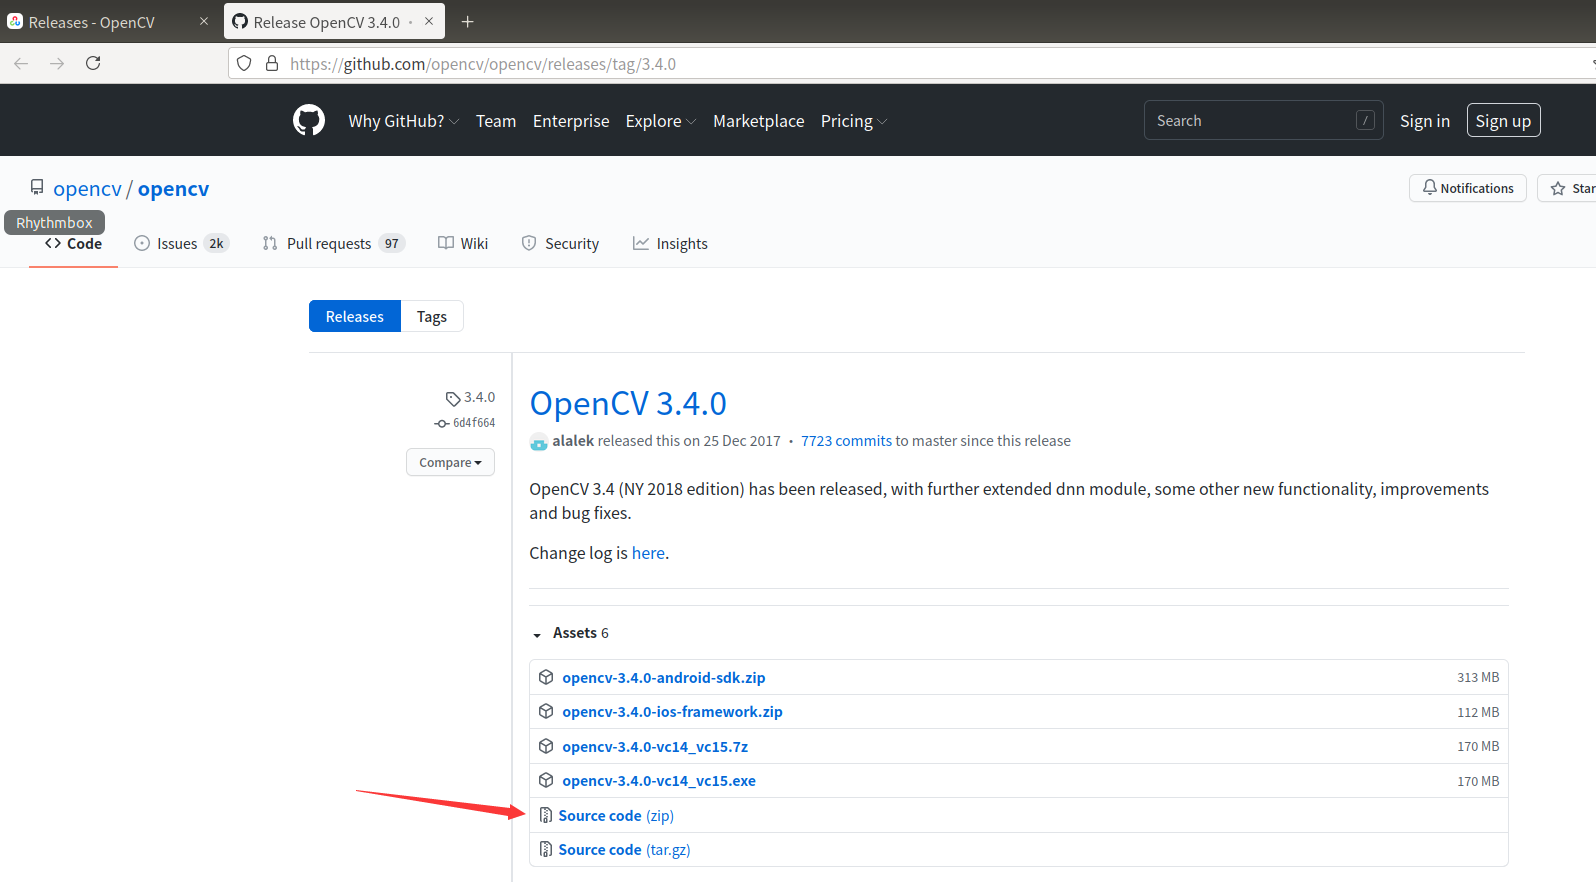This screenshot has height=882, width=1596.
Task: Open the Issues tab
Action: click(181, 243)
